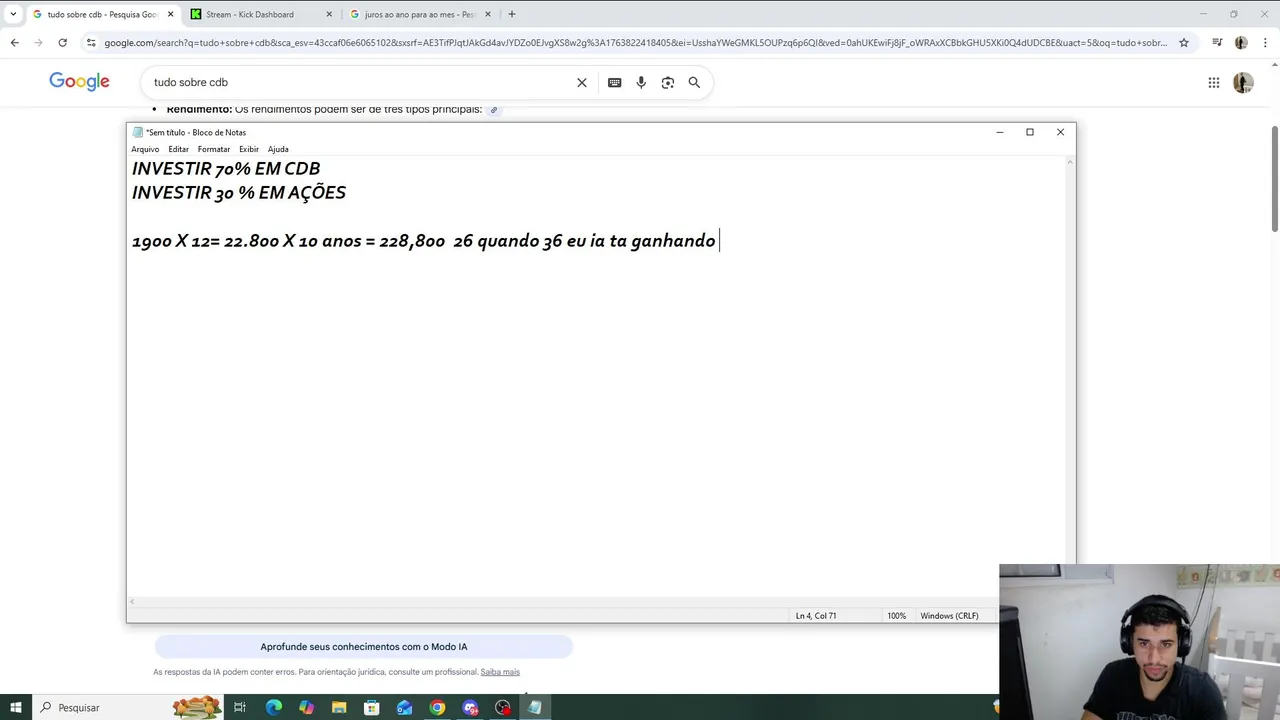Go to Google home via logo
Image resolution: width=1280 pixels, height=720 pixels.
(x=79, y=82)
